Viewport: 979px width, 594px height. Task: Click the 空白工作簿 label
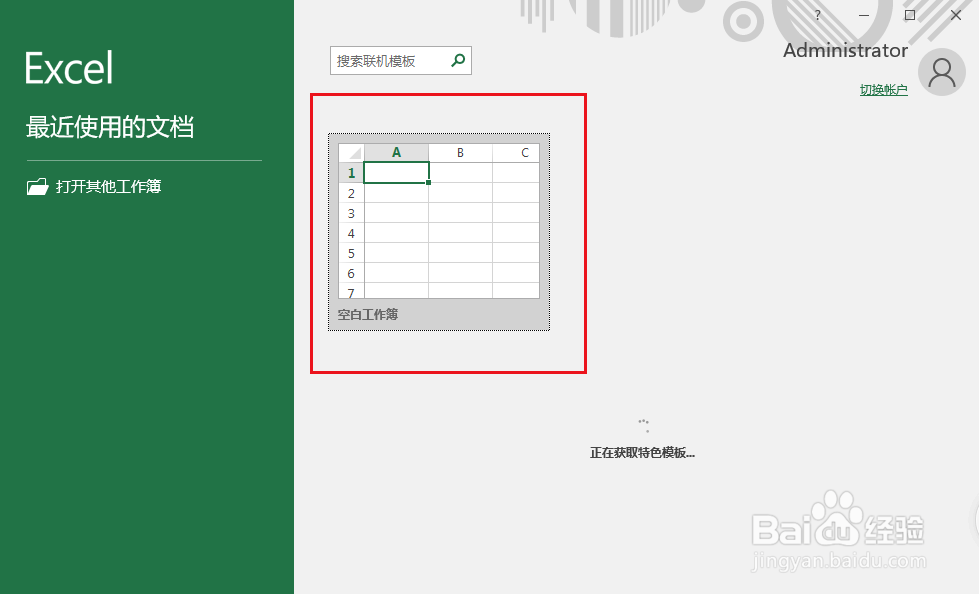pyautogui.click(x=368, y=314)
